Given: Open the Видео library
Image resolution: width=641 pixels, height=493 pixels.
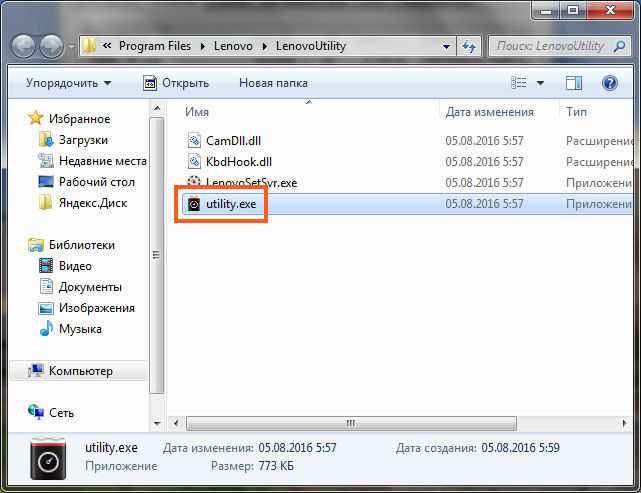Looking at the screenshot, I should pyautogui.click(x=75, y=266).
